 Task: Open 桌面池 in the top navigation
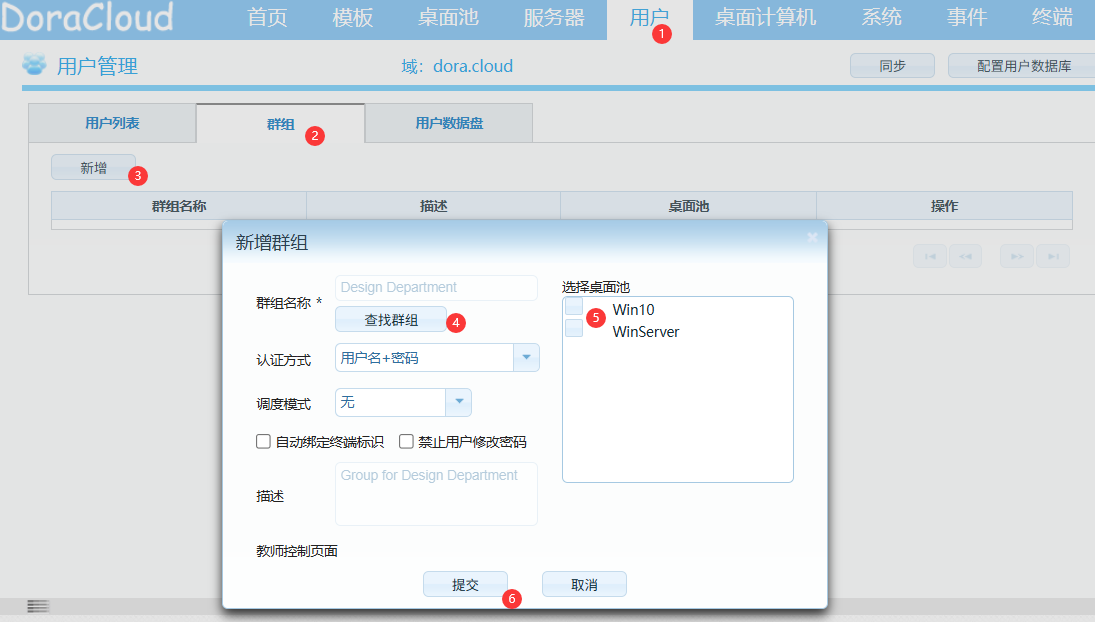[448, 18]
